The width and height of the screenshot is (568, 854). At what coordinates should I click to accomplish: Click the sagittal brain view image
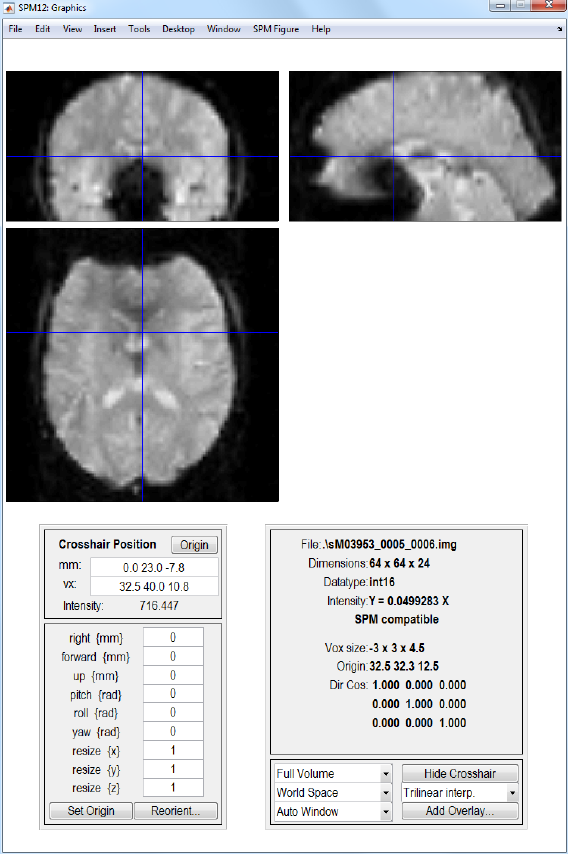[x=425, y=146]
